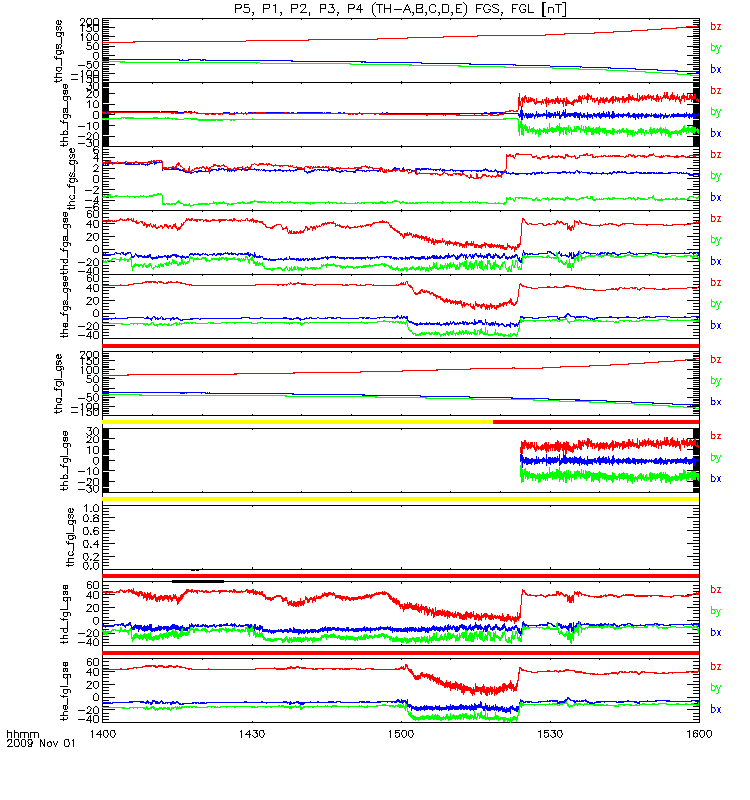Click red status bar above tha_fgl_gse panel
Screen dimensions: 750x800
coord(401,346)
